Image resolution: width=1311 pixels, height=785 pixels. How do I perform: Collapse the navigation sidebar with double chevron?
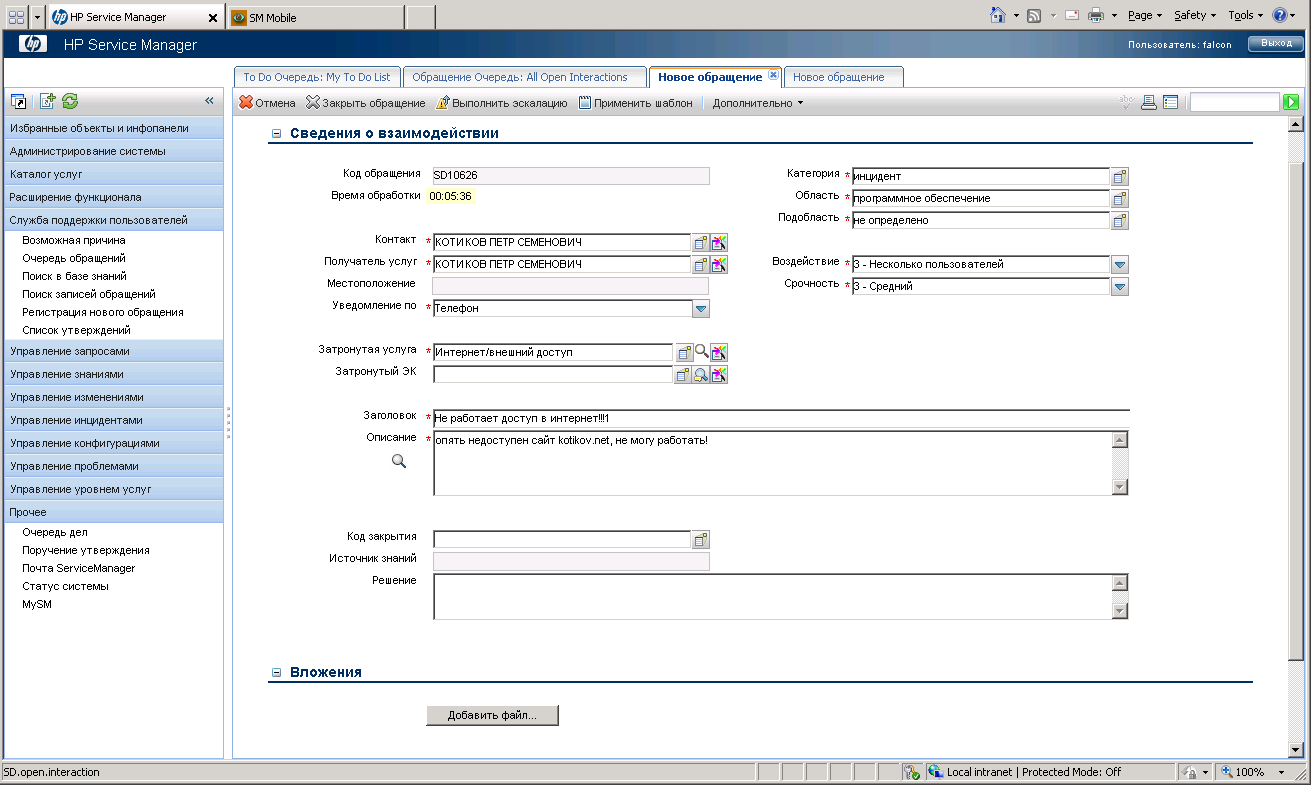tap(210, 101)
